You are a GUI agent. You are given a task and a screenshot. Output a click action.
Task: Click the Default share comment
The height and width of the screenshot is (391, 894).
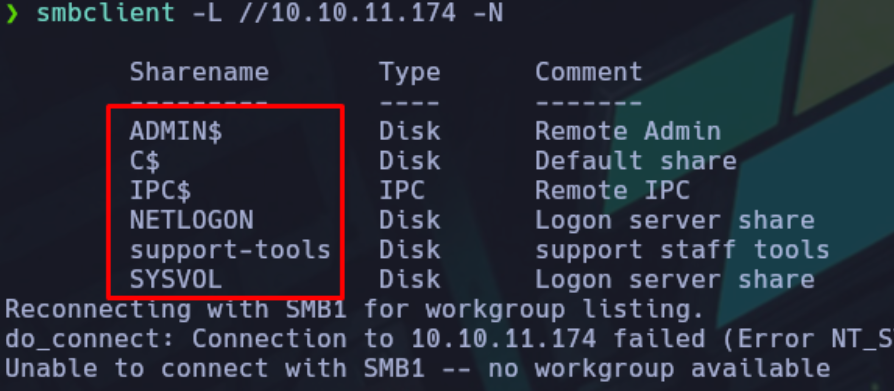click(x=636, y=161)
